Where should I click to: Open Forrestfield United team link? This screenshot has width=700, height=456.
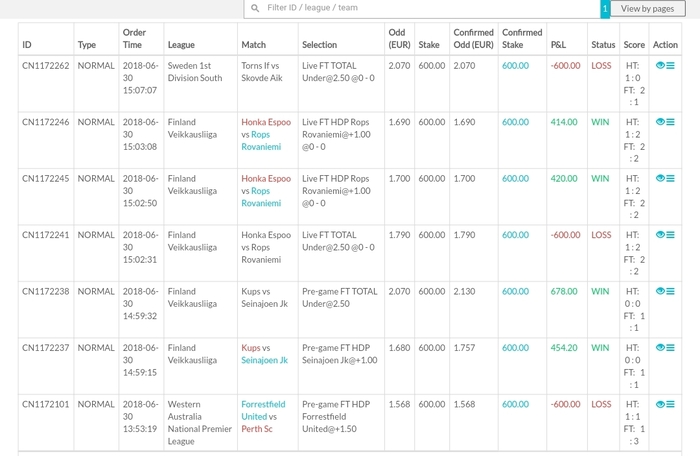pos(263,410)
